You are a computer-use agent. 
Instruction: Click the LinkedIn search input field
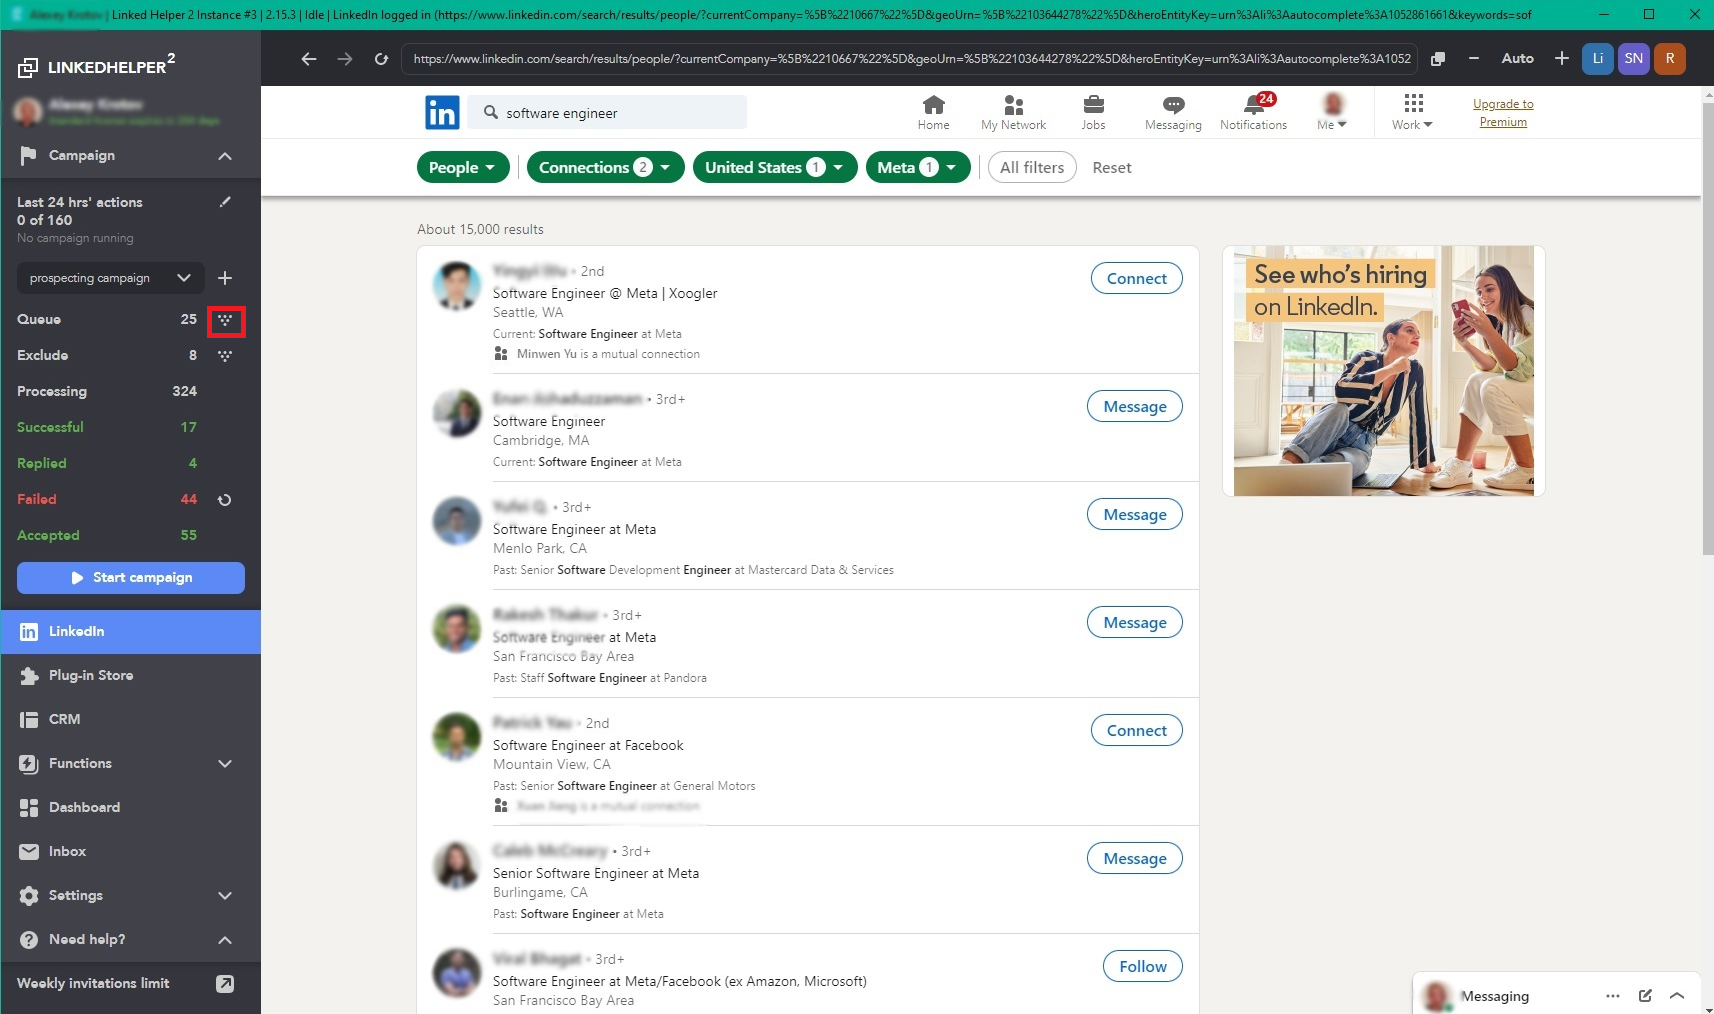tap(607, 113)
